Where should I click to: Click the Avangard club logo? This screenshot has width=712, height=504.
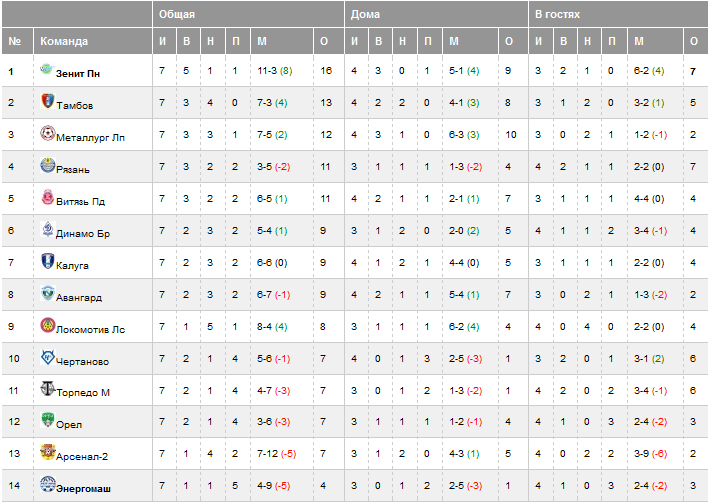(x=48, y=294)
